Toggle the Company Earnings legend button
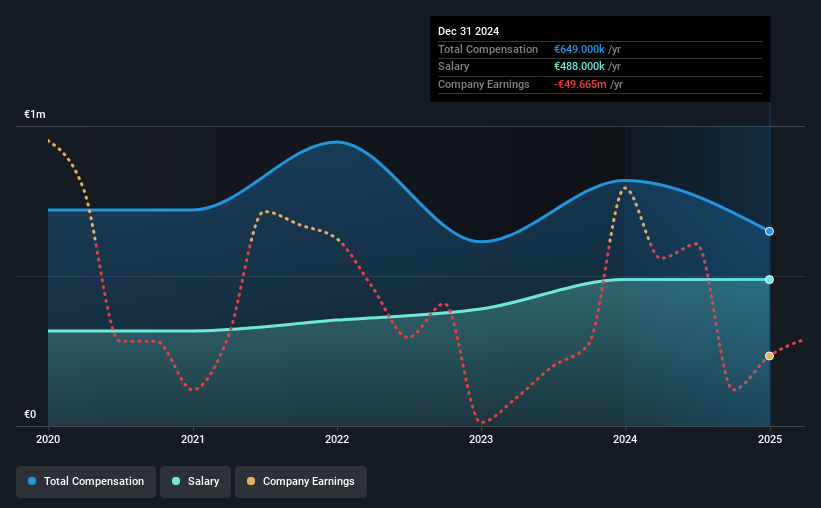The width and height of the screenshot is (821, 508). tap(301, 481)
